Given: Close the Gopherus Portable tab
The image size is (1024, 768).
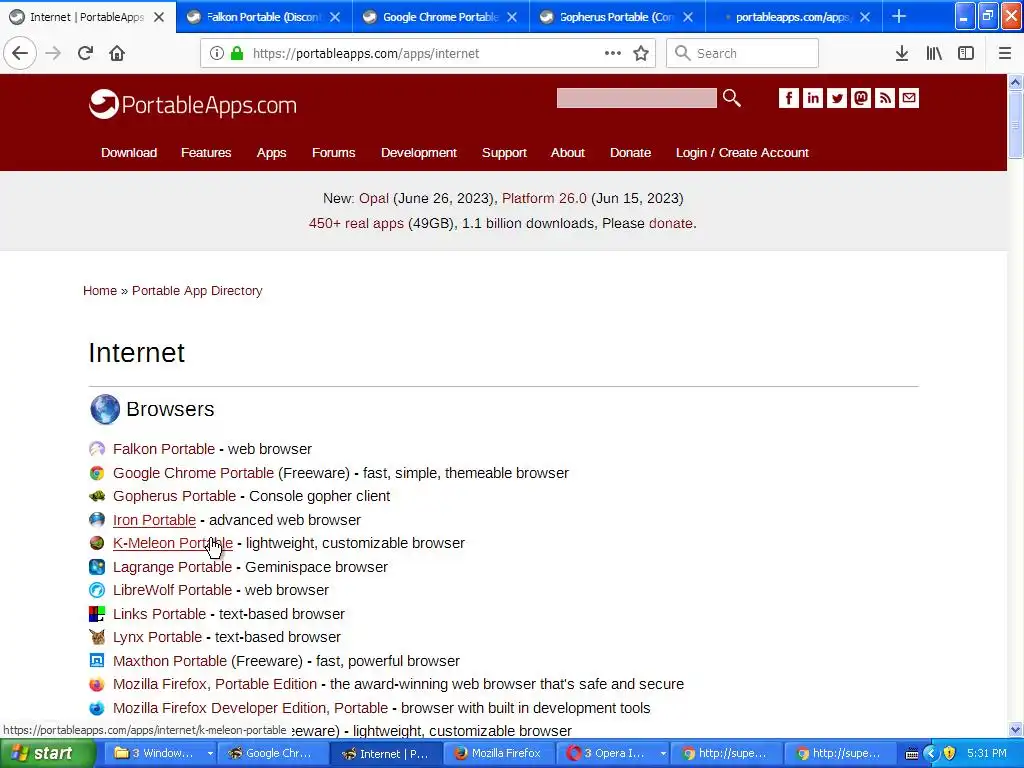Looking at the screenshot, I should point(688,17).
